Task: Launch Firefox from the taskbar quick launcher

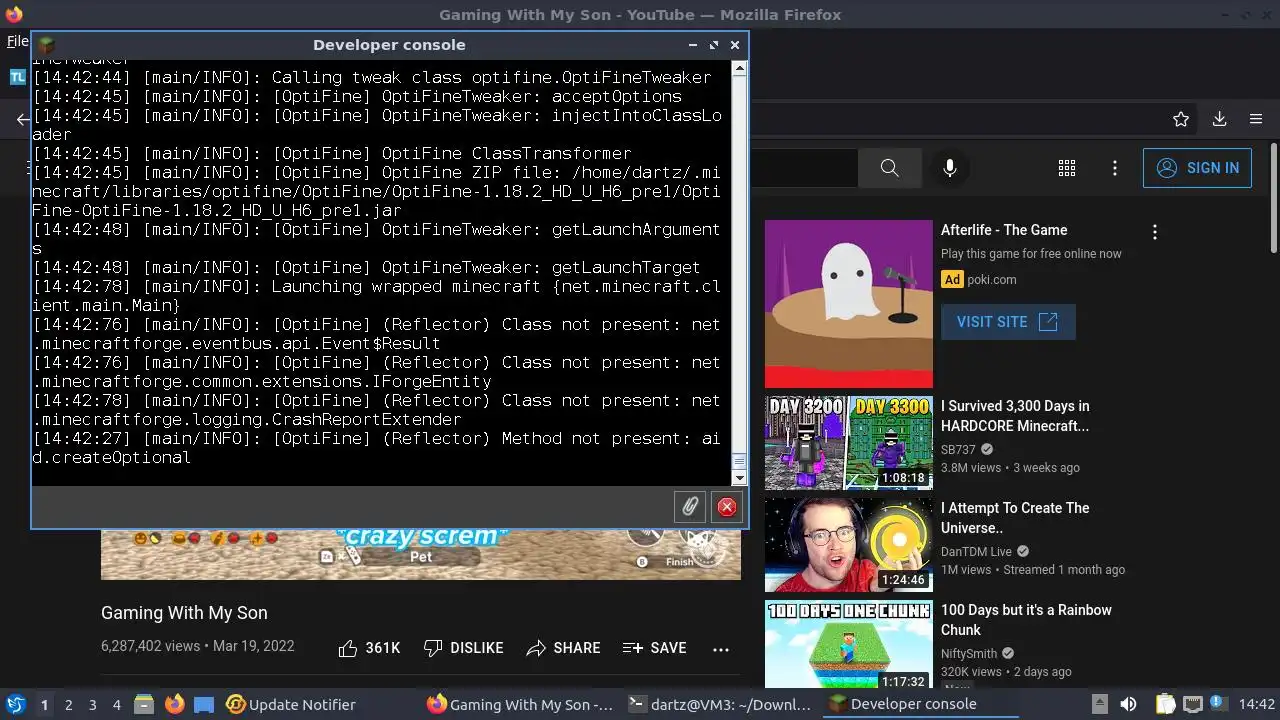Action: 174,704
